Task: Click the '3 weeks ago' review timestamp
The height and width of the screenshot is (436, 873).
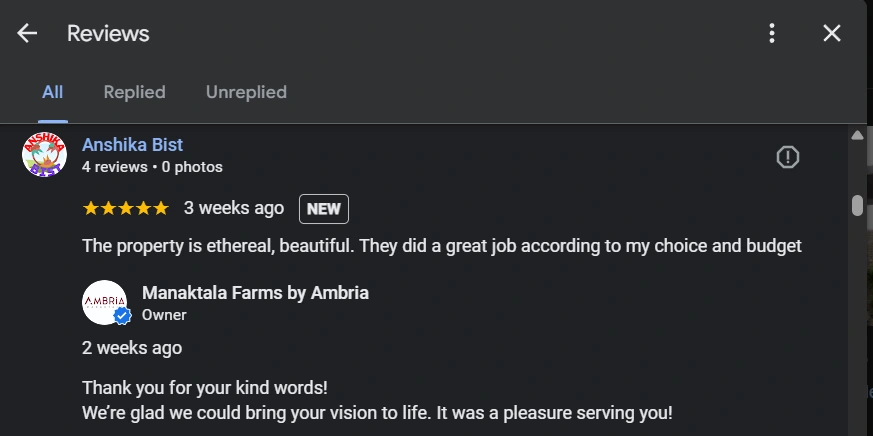Action: coord(234,208)
